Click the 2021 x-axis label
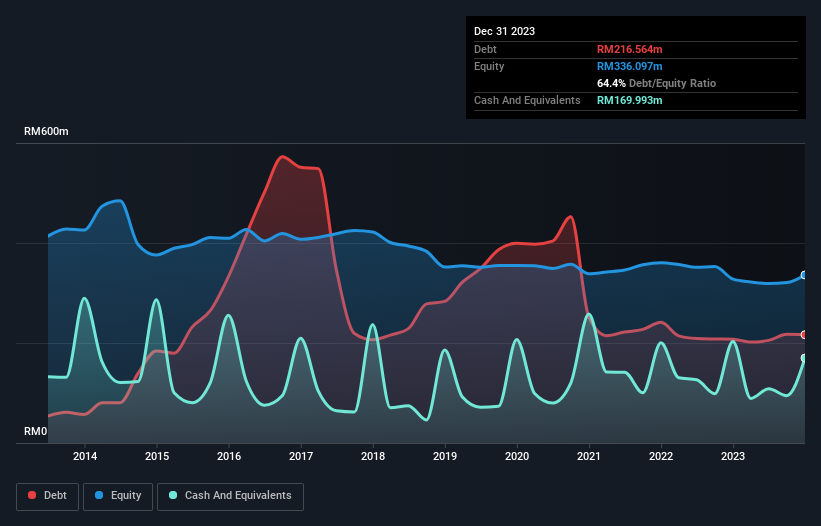821x526 pixels. point(589,456)
